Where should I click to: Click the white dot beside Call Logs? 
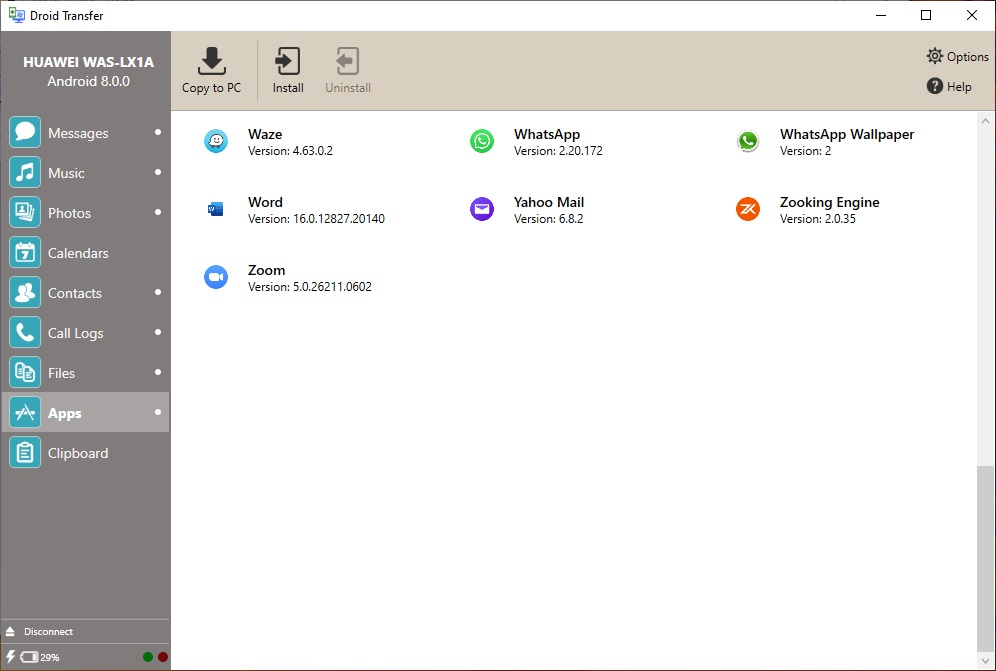(158, 332)
